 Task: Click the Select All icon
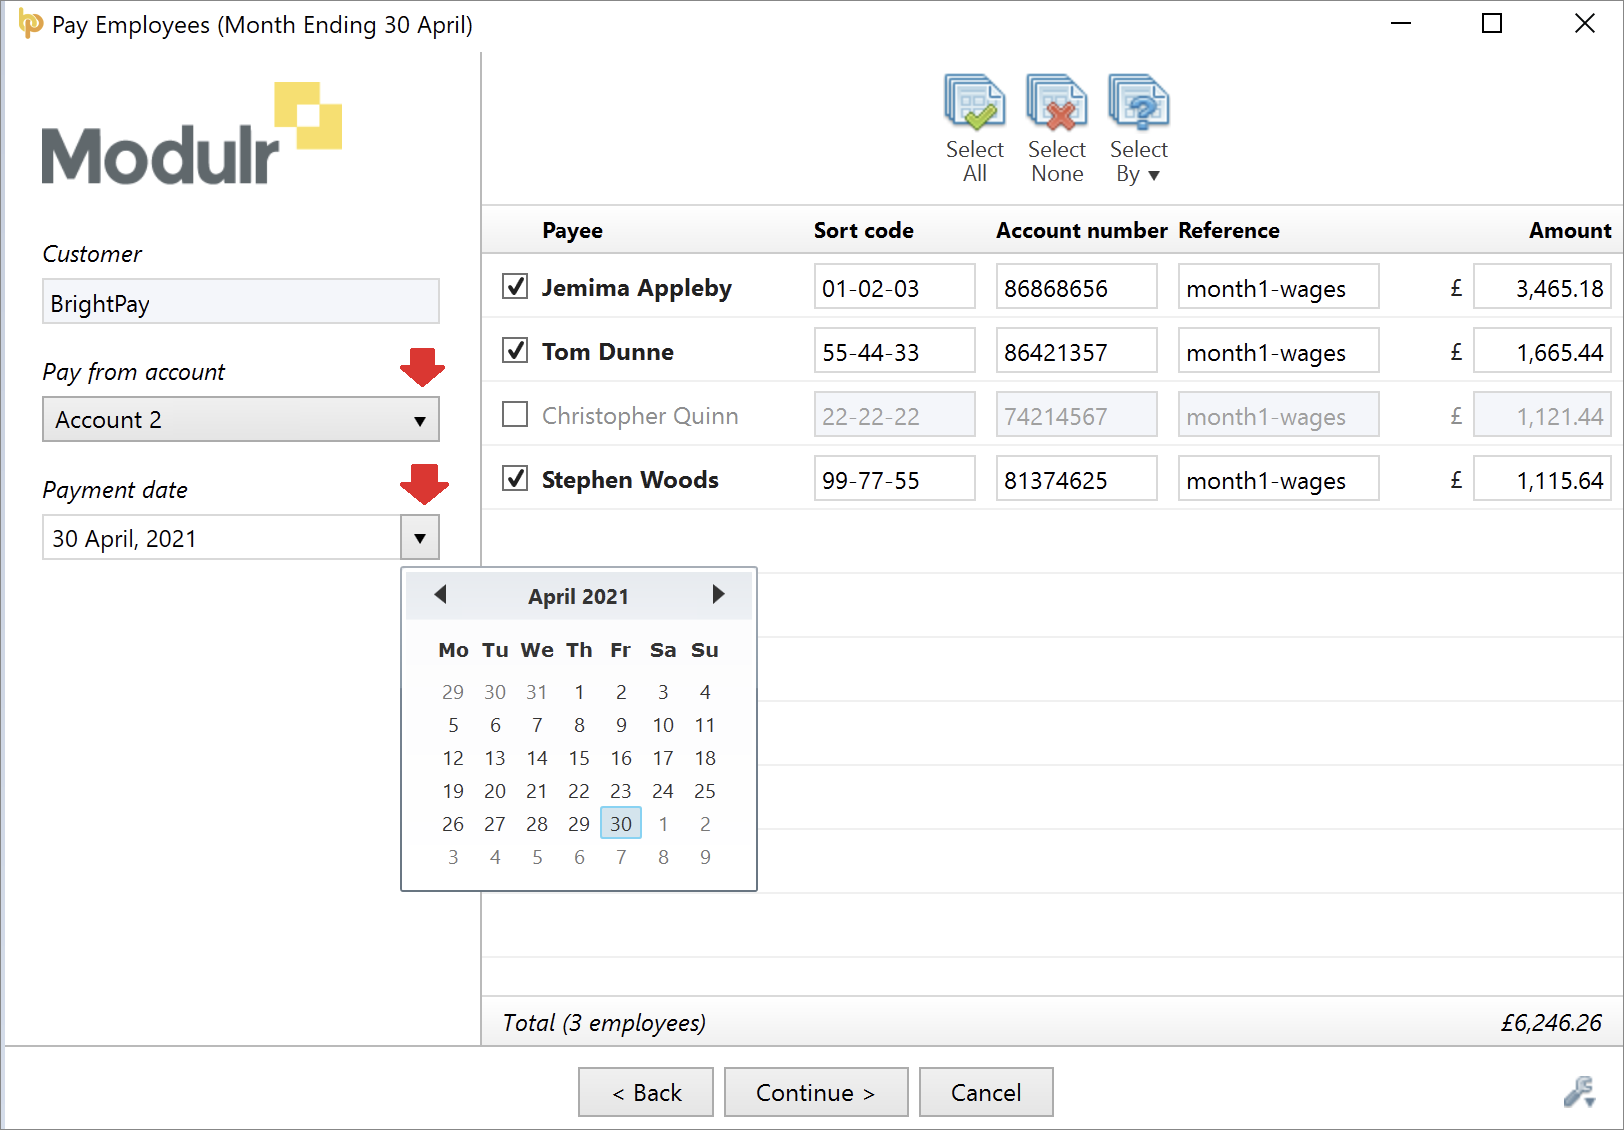pyautogui.click(x=974, y=104)
